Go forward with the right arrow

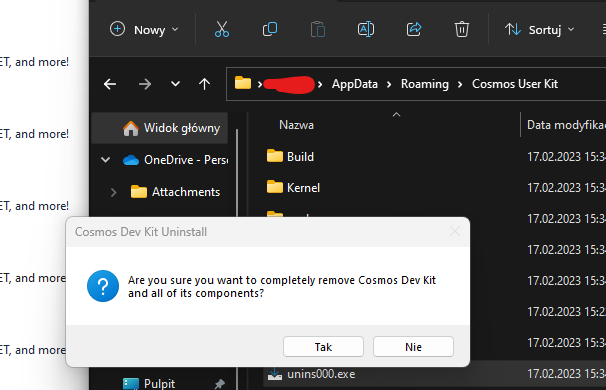point(145,84)
